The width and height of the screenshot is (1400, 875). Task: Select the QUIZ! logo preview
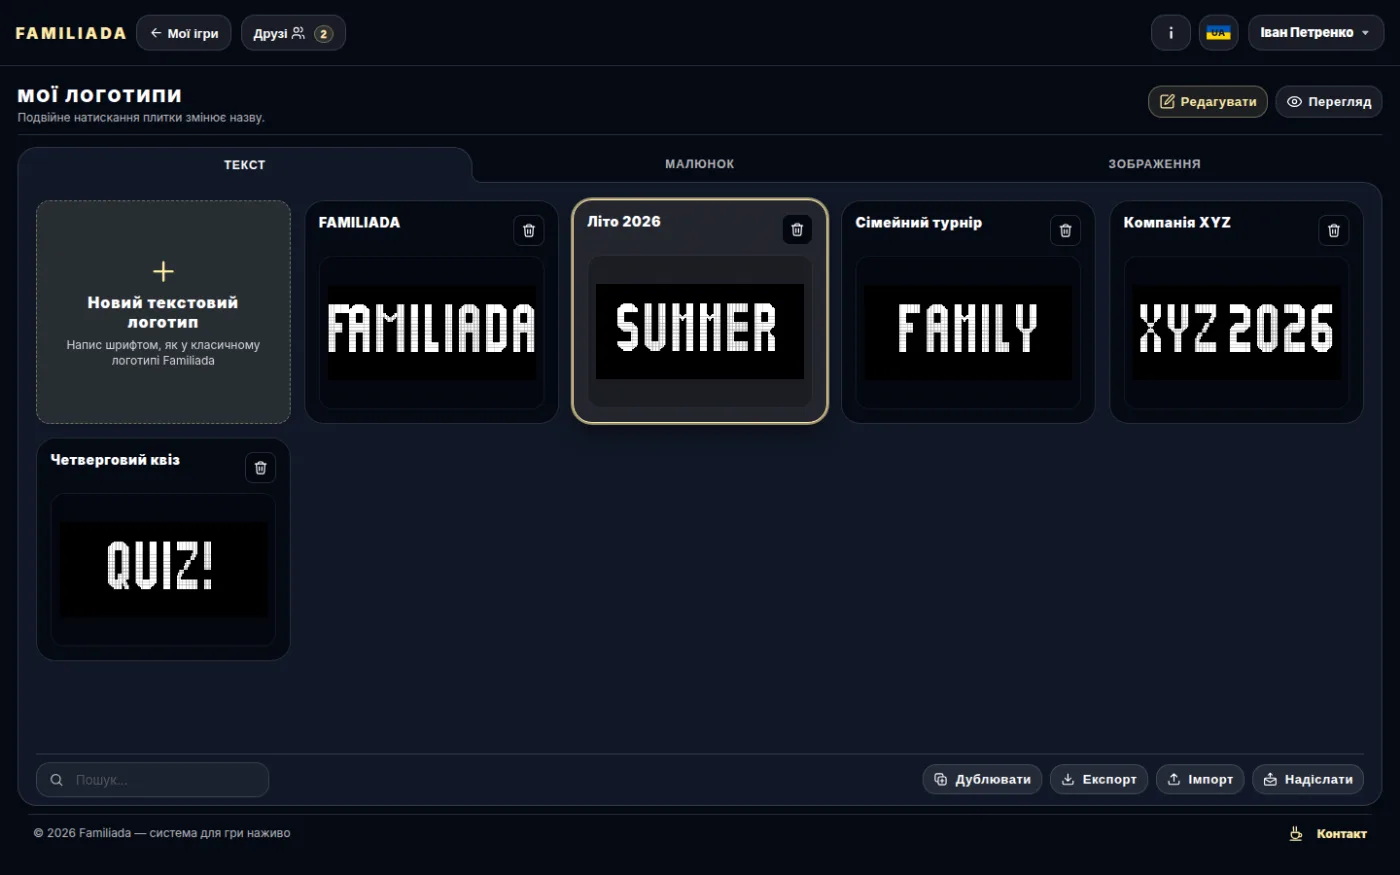[163, 569]
